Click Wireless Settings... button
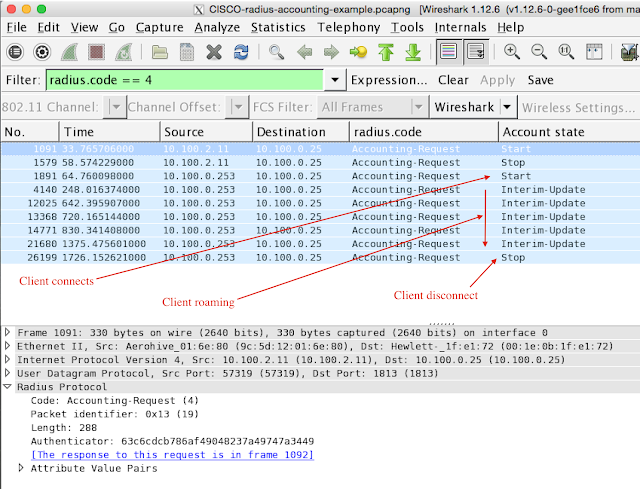The image size is (640, 489). [x=578, y=108]
